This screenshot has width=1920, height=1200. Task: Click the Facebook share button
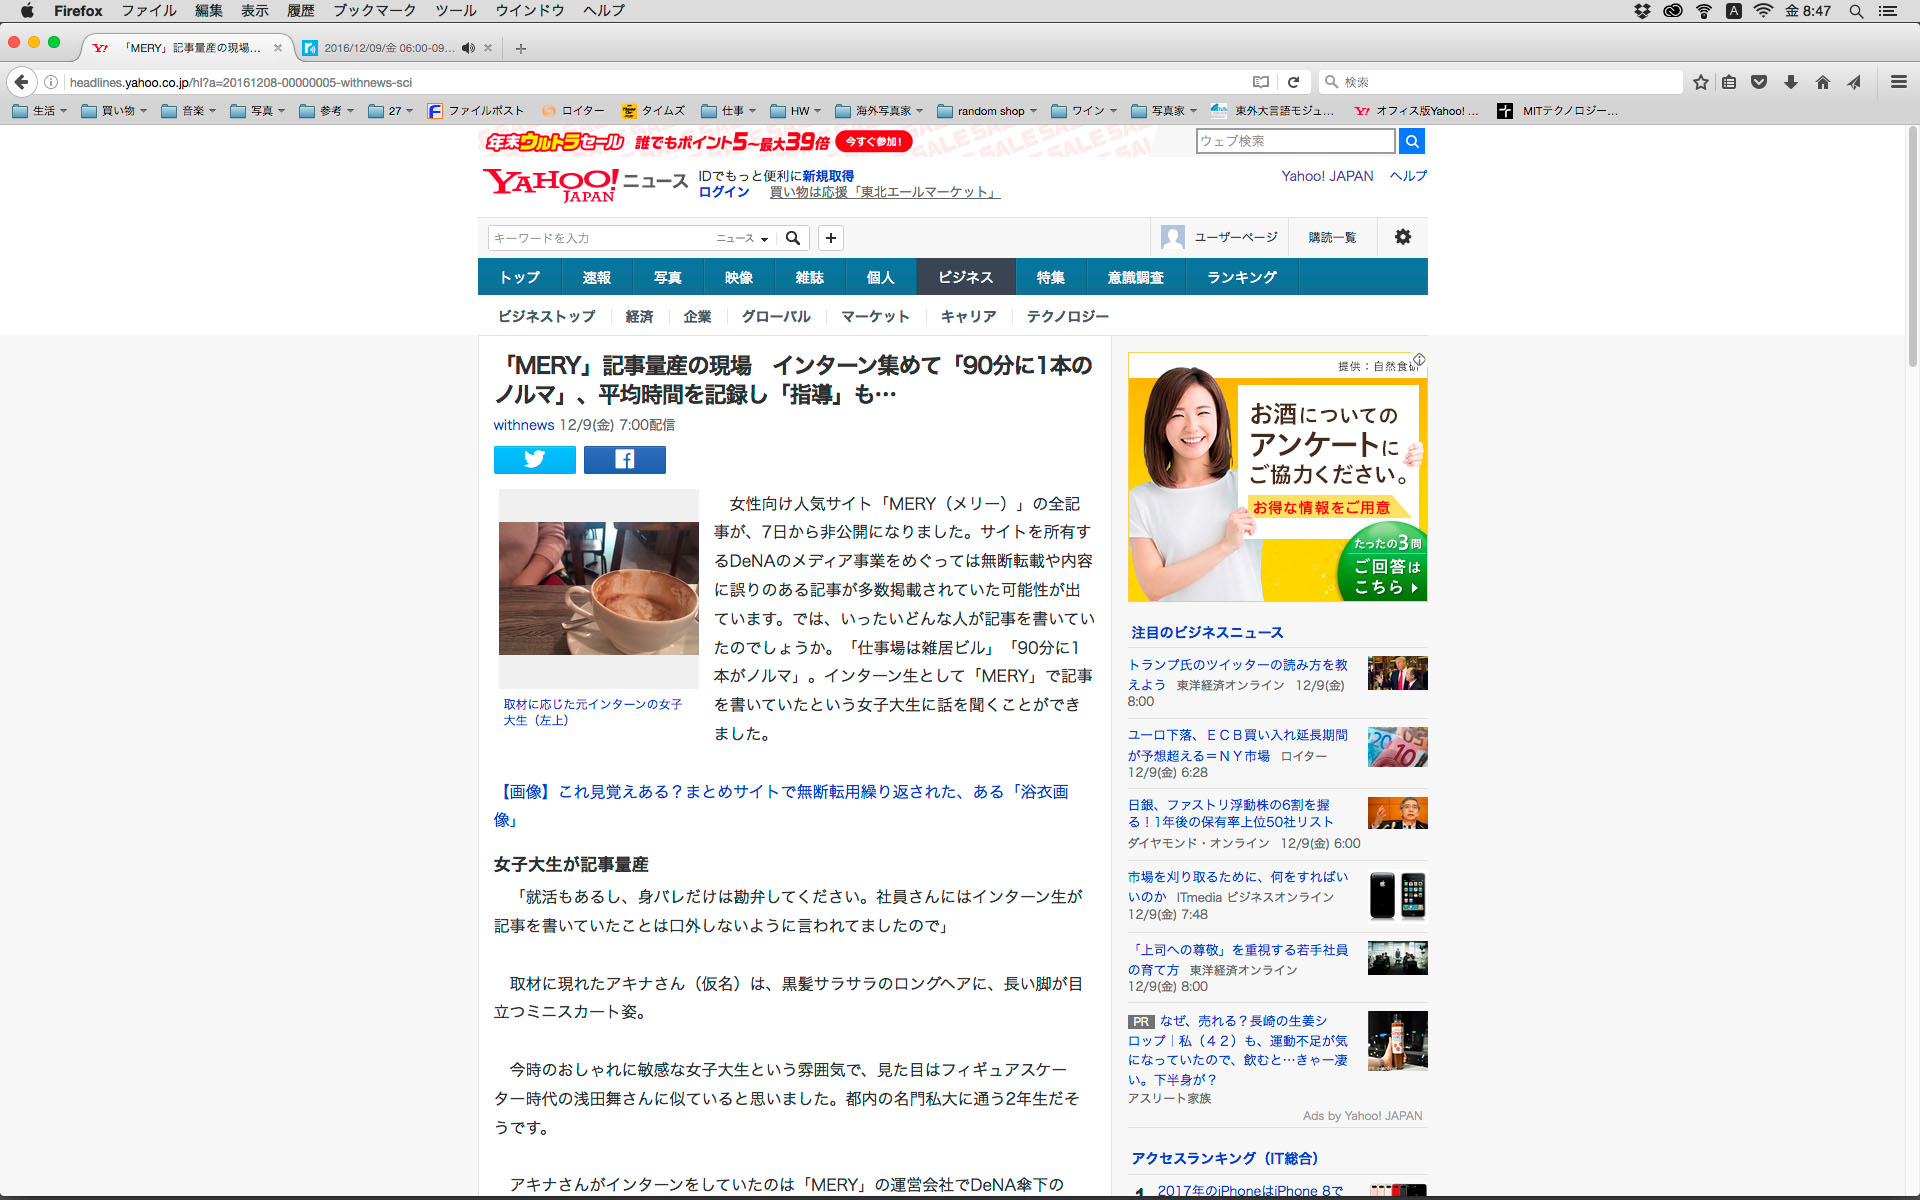[624, 459]
